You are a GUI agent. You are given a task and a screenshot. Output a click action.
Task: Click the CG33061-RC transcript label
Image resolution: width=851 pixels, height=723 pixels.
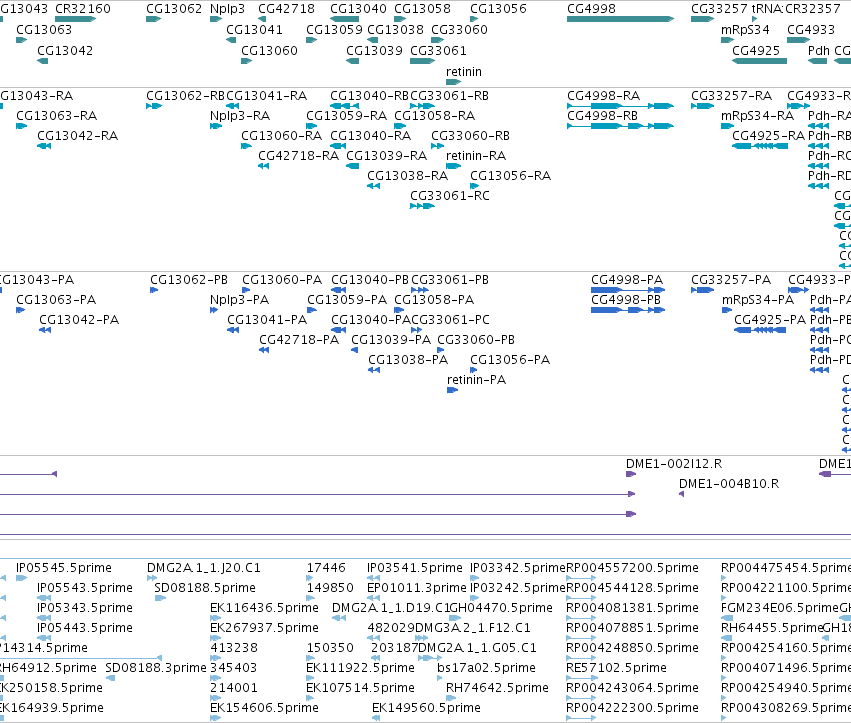pyautogui.click(x=450, y=195)
